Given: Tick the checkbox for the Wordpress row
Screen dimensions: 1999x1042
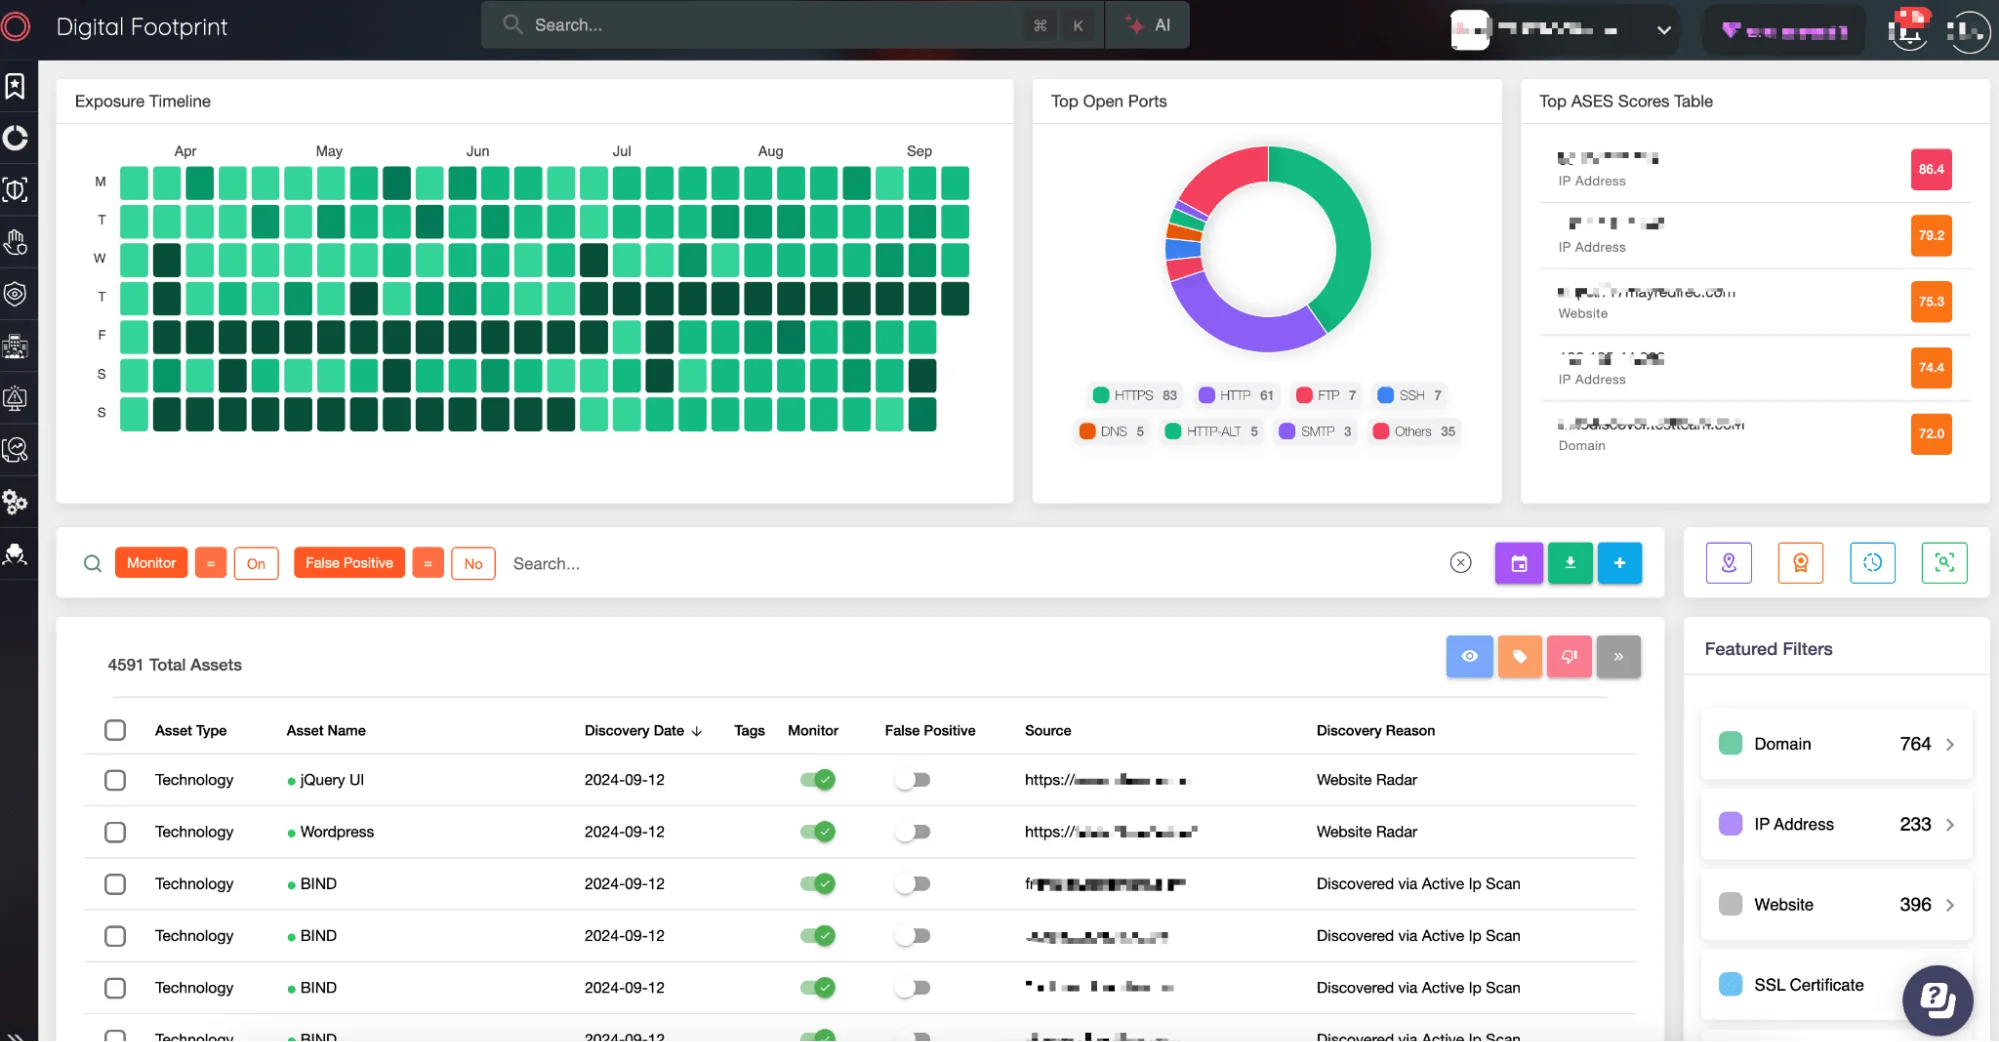Looking at the screenshot, I should pyautogui.click(x=115, y=832).
